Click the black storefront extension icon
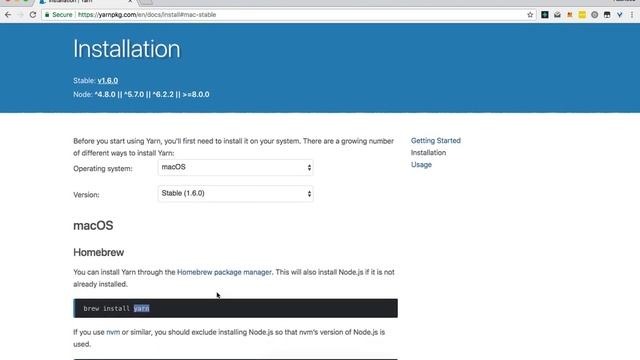Image resolution: width=640 pixels, height=360 pixels. pos(607,15)
